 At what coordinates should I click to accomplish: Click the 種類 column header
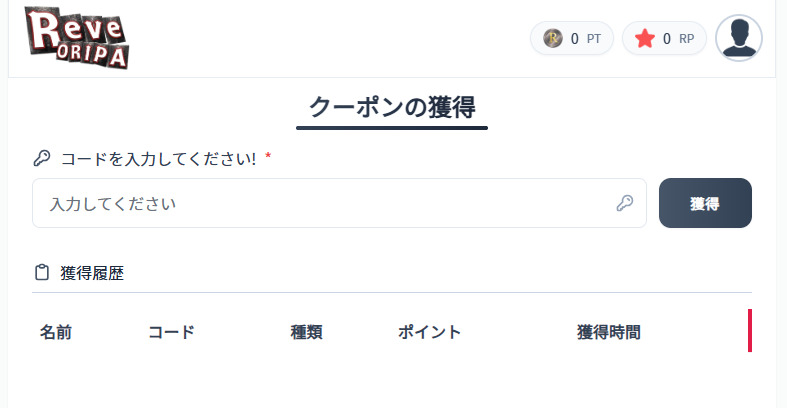(x=306, y=332)
